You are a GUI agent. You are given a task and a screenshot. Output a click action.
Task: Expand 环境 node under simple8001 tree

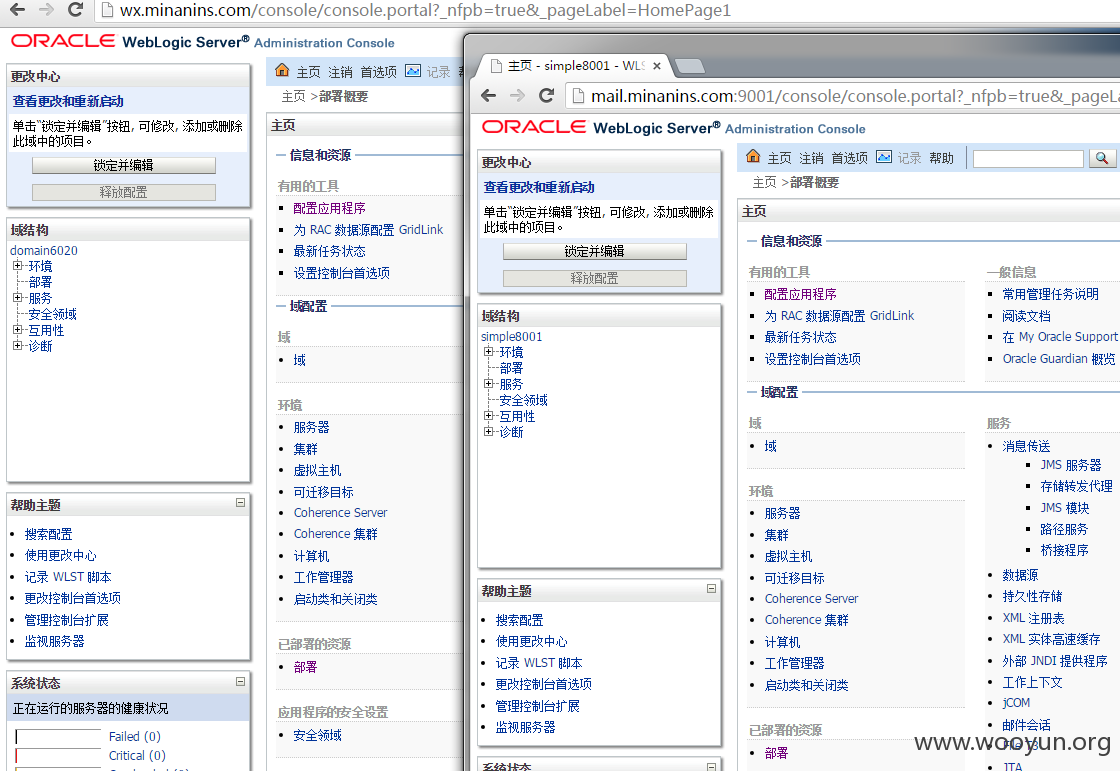click(489, 351)
